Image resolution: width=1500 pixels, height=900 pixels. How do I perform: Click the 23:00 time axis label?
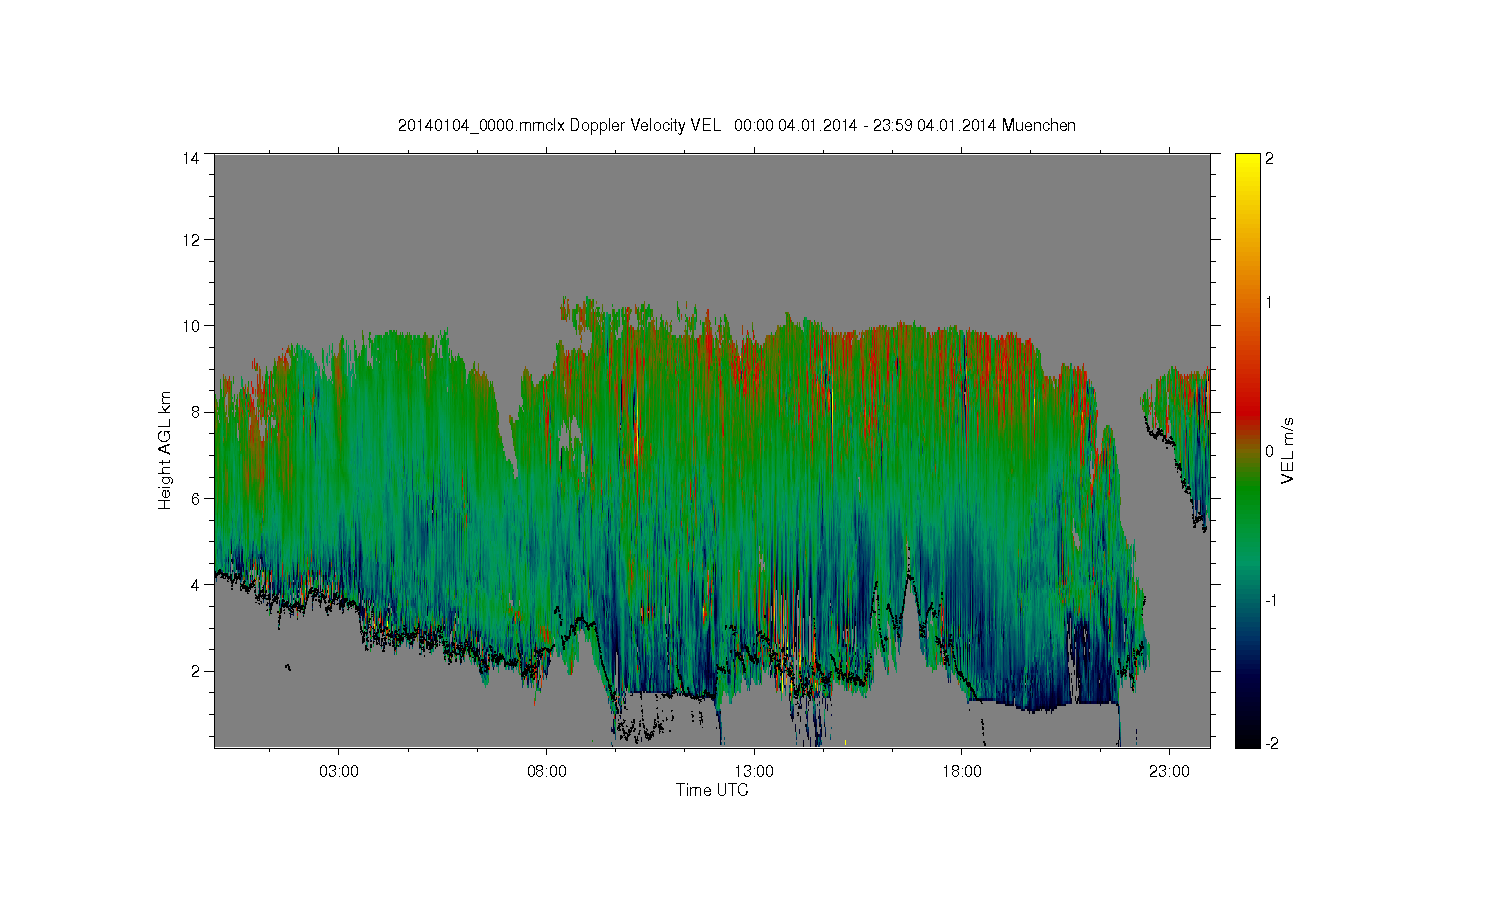[x=1169, y=772]
